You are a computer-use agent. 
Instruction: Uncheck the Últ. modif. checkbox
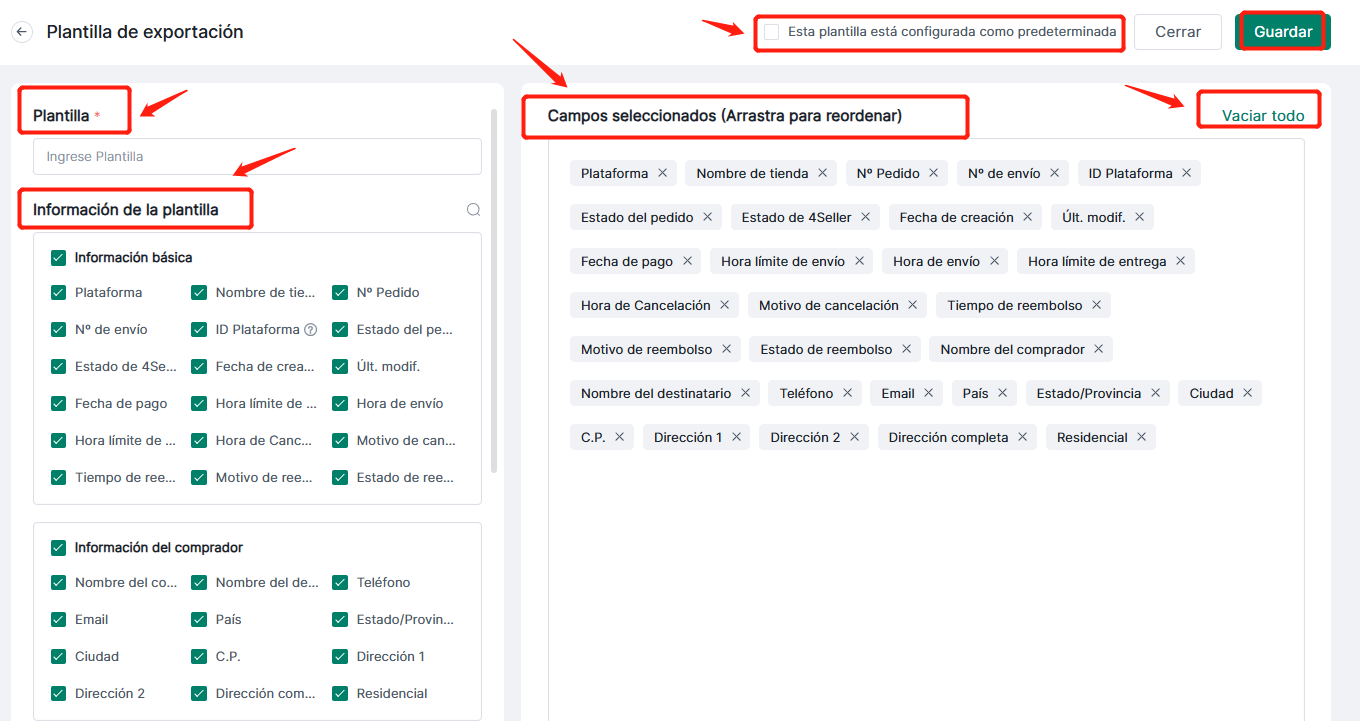coord(340,367)
